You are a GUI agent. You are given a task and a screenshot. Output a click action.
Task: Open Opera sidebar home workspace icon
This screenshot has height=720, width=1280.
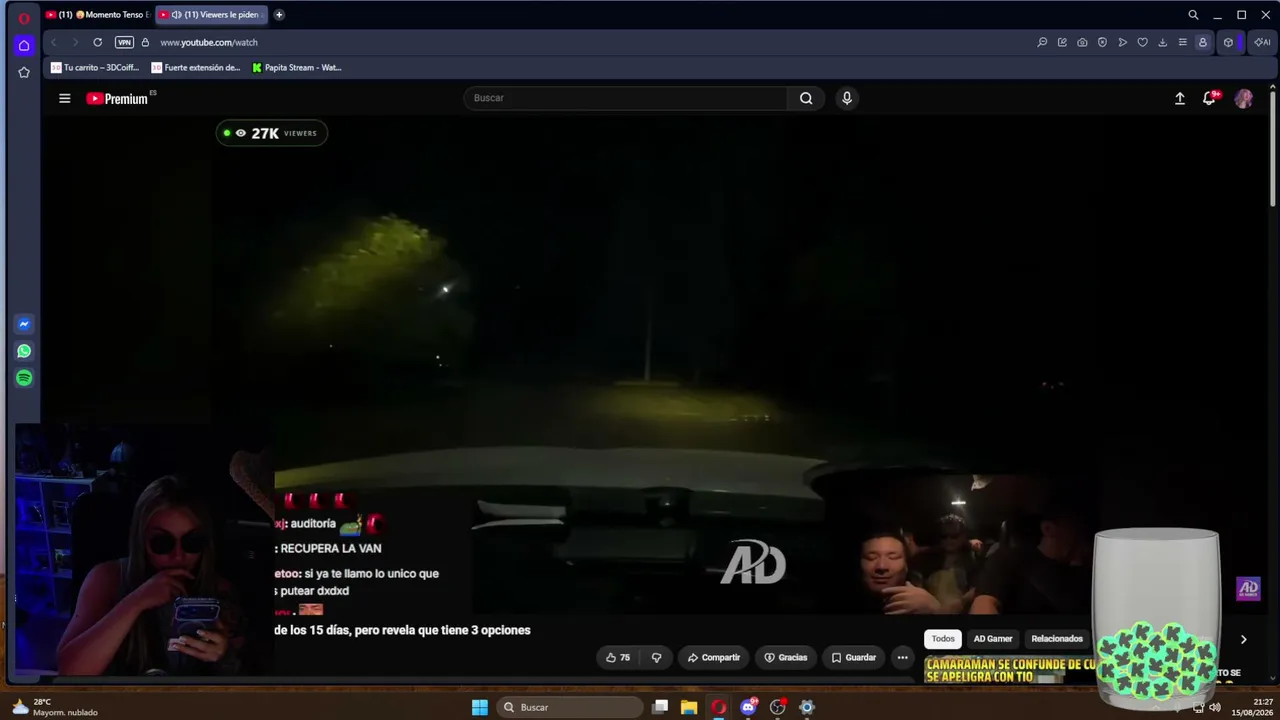[x=24, y=45]
